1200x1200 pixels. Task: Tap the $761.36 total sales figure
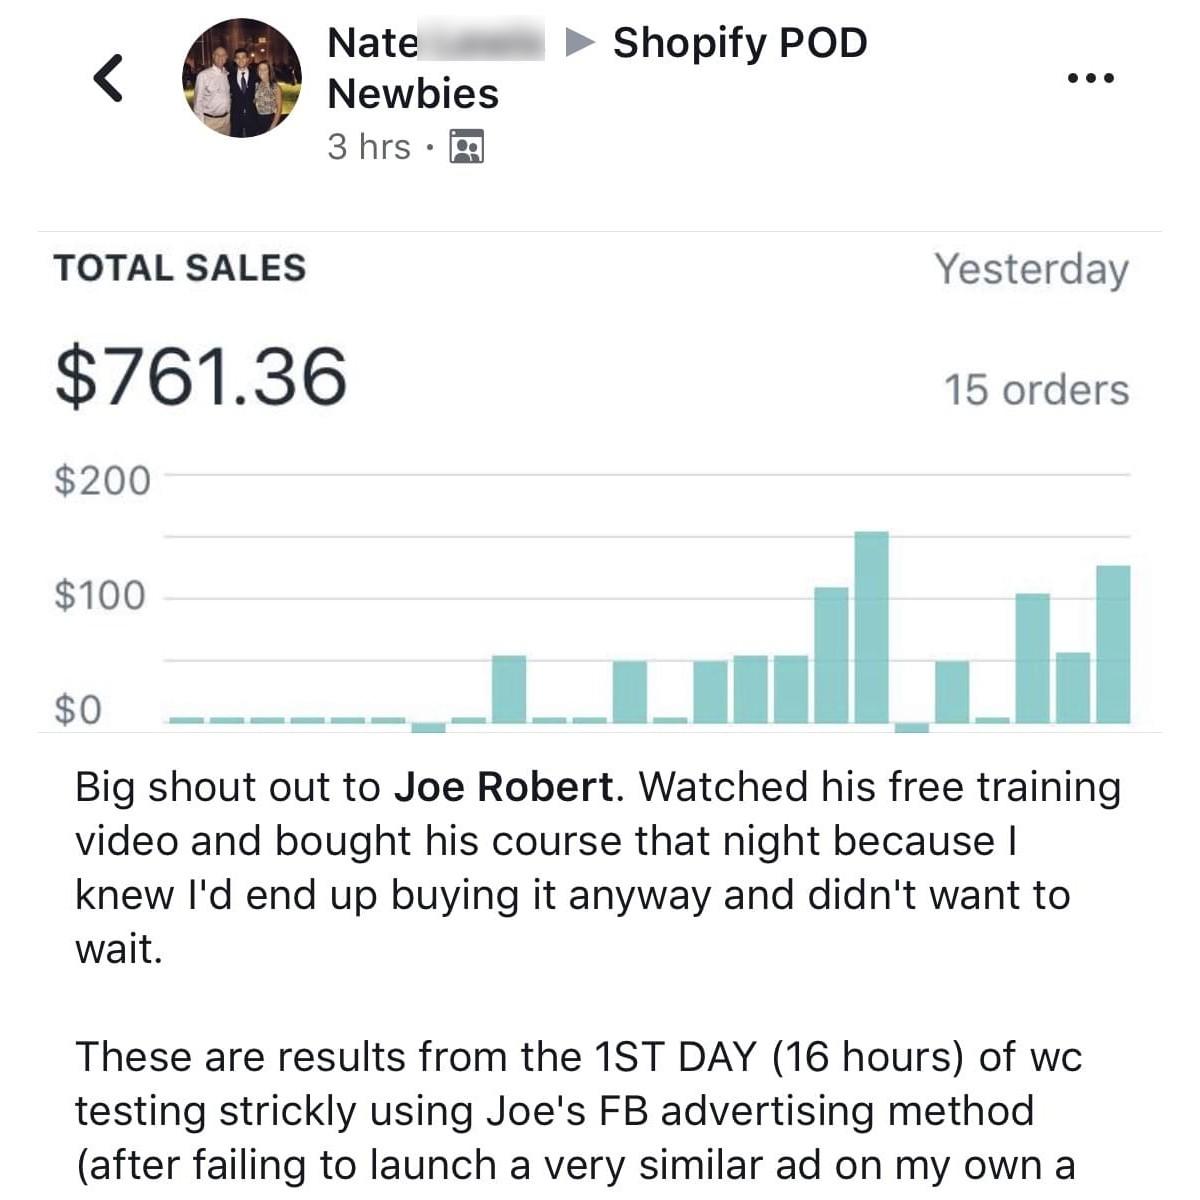pos(201,377)
